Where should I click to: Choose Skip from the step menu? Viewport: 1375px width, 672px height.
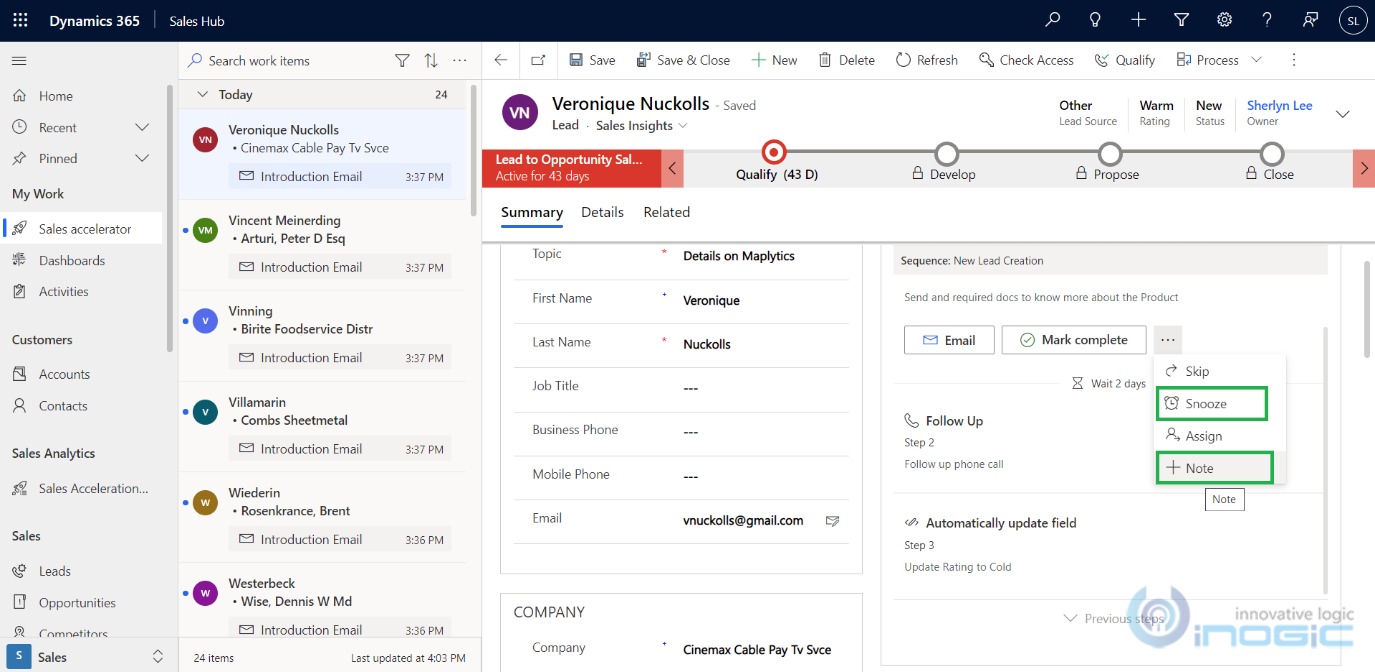click(x=1219, y=371)
